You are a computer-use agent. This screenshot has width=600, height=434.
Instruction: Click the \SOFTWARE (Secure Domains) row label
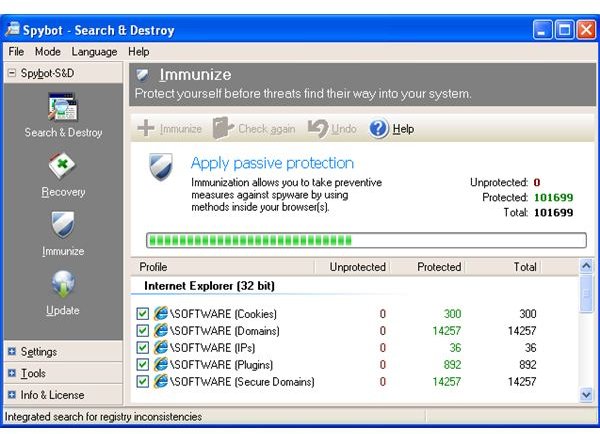click(242, 382)
